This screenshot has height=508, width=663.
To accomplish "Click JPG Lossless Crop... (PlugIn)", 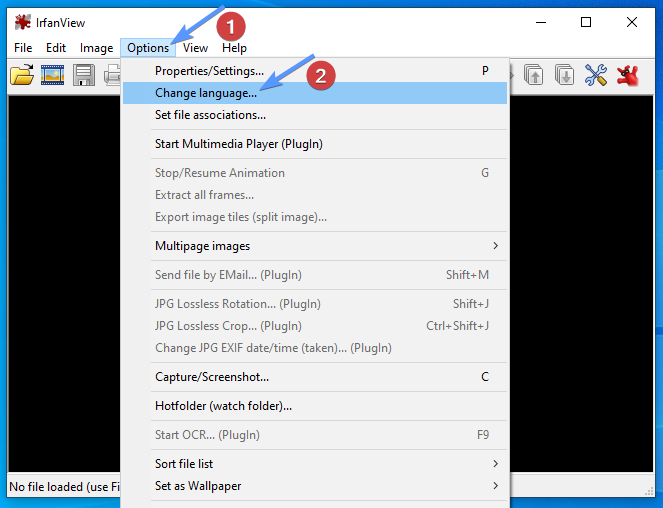I will (x=315, y=326).
